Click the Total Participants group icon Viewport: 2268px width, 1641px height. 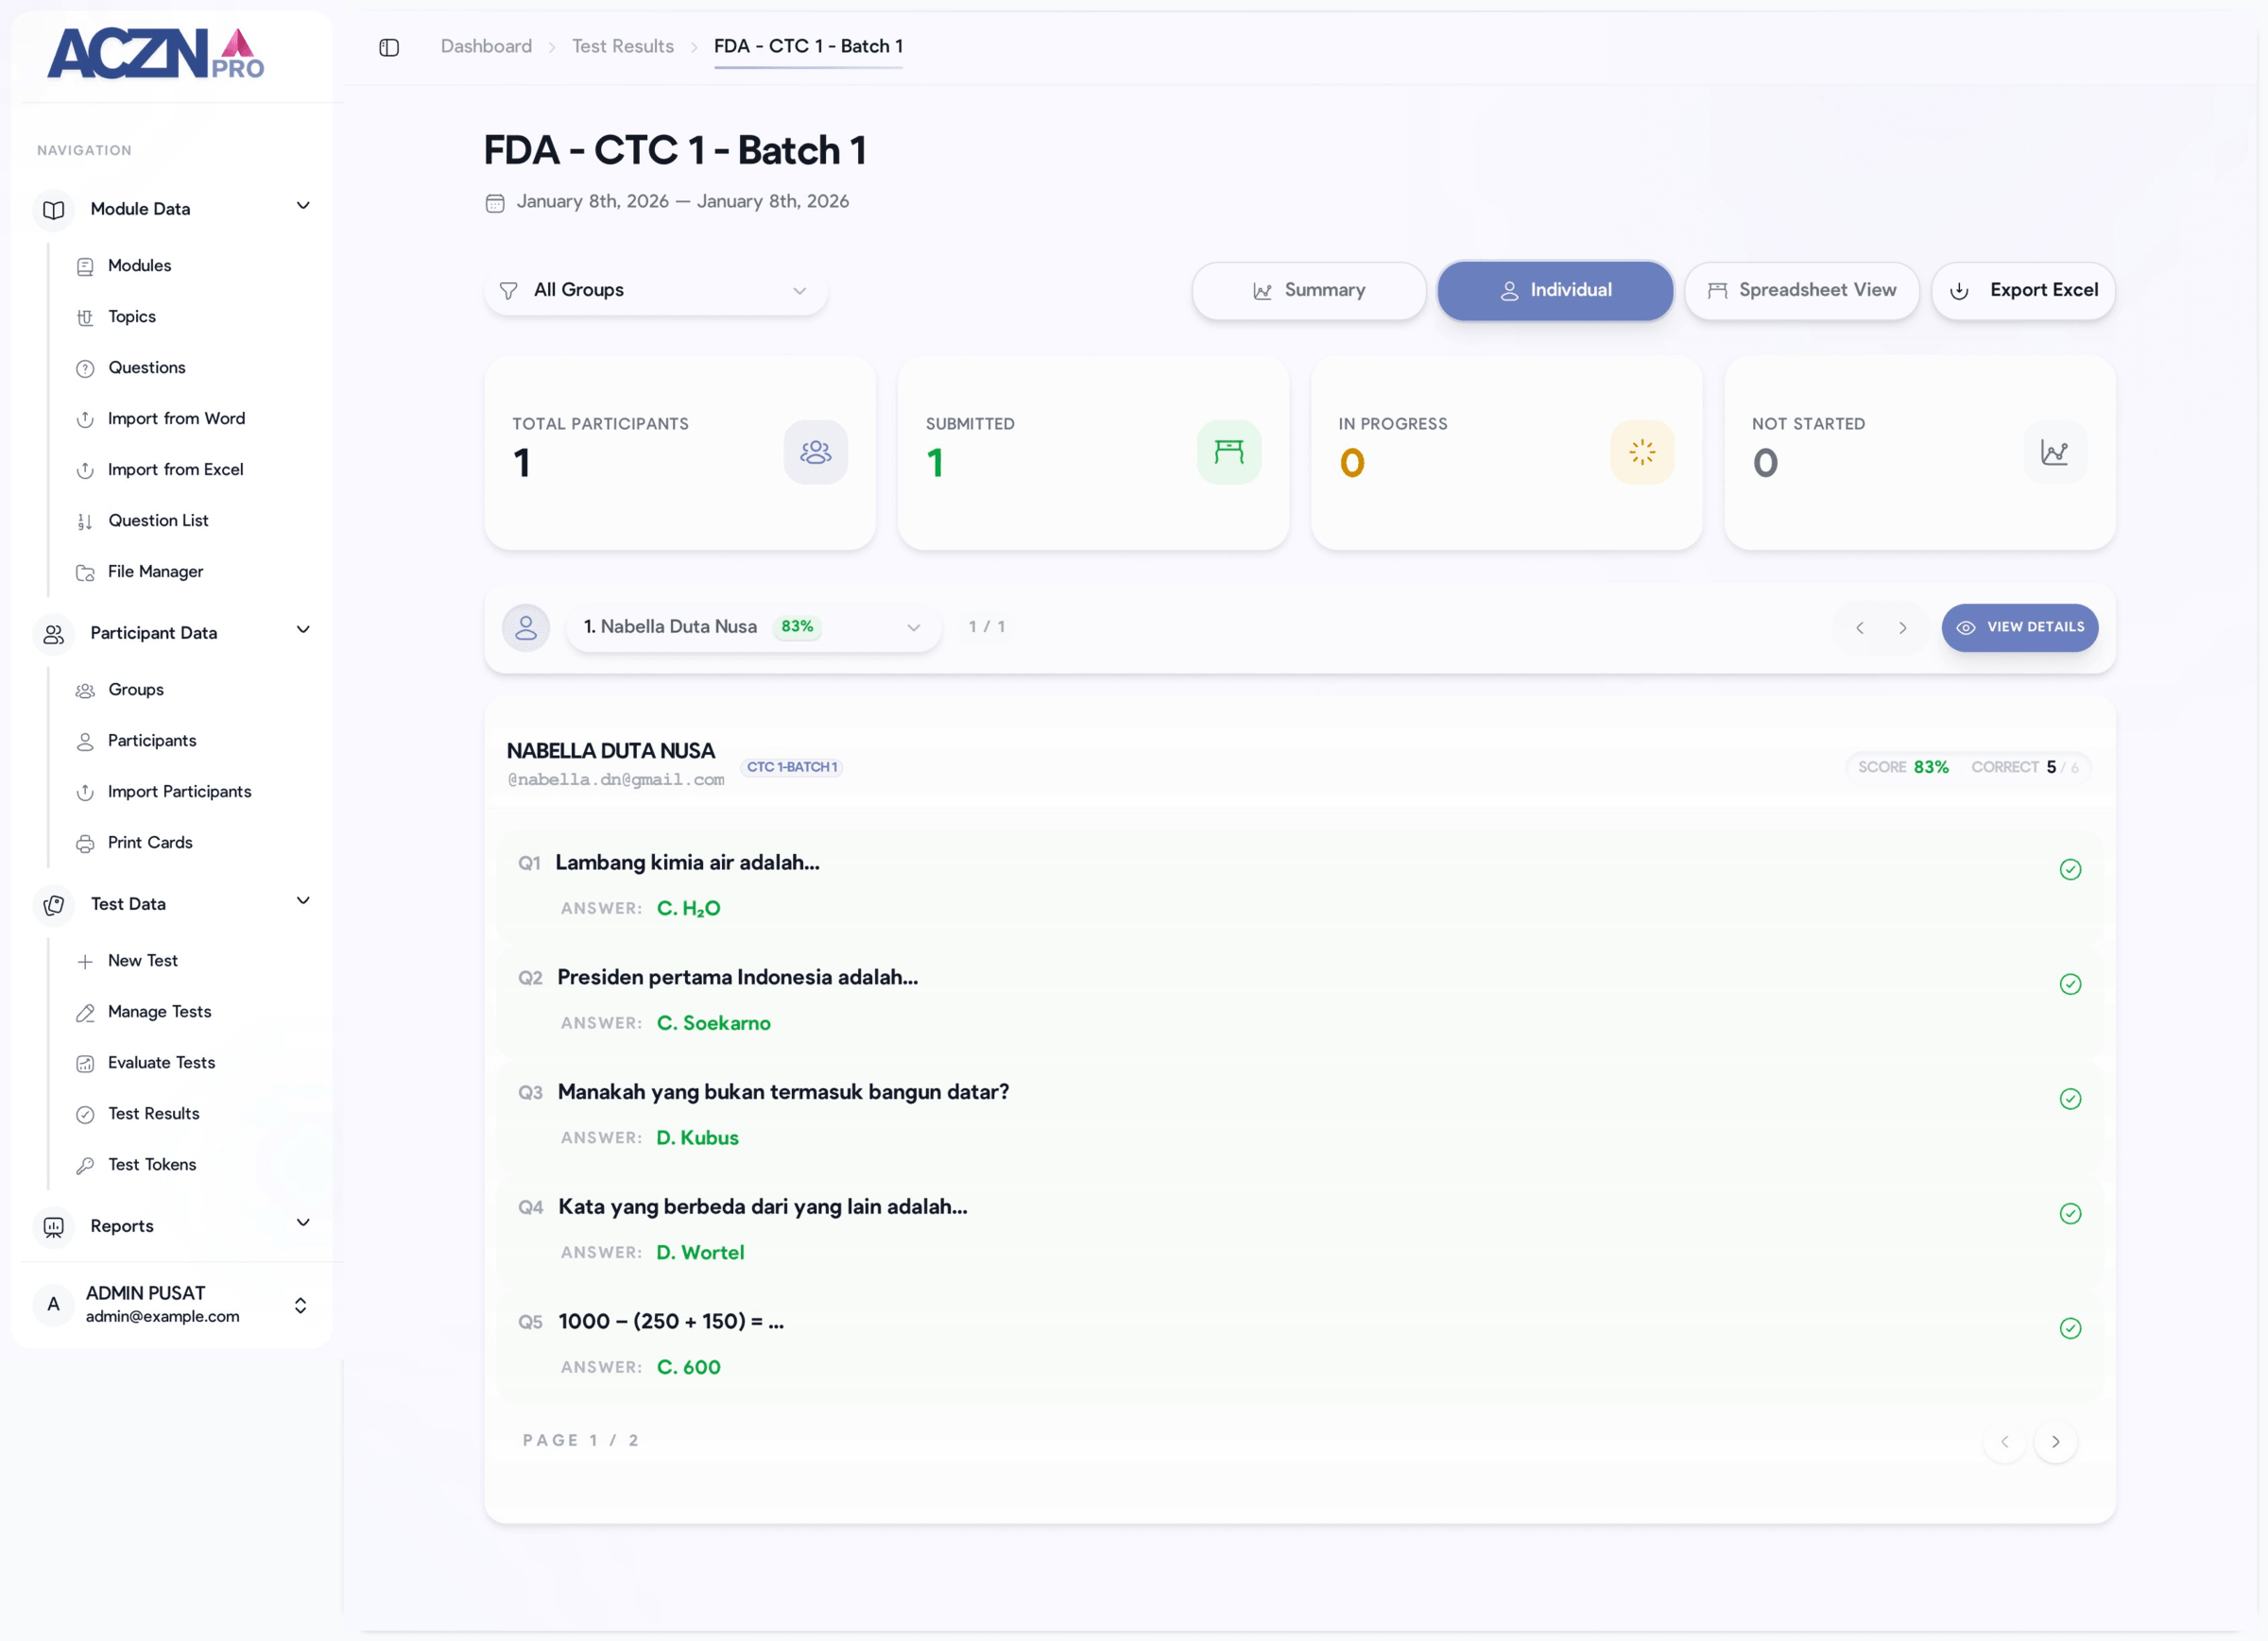point(815,452)
